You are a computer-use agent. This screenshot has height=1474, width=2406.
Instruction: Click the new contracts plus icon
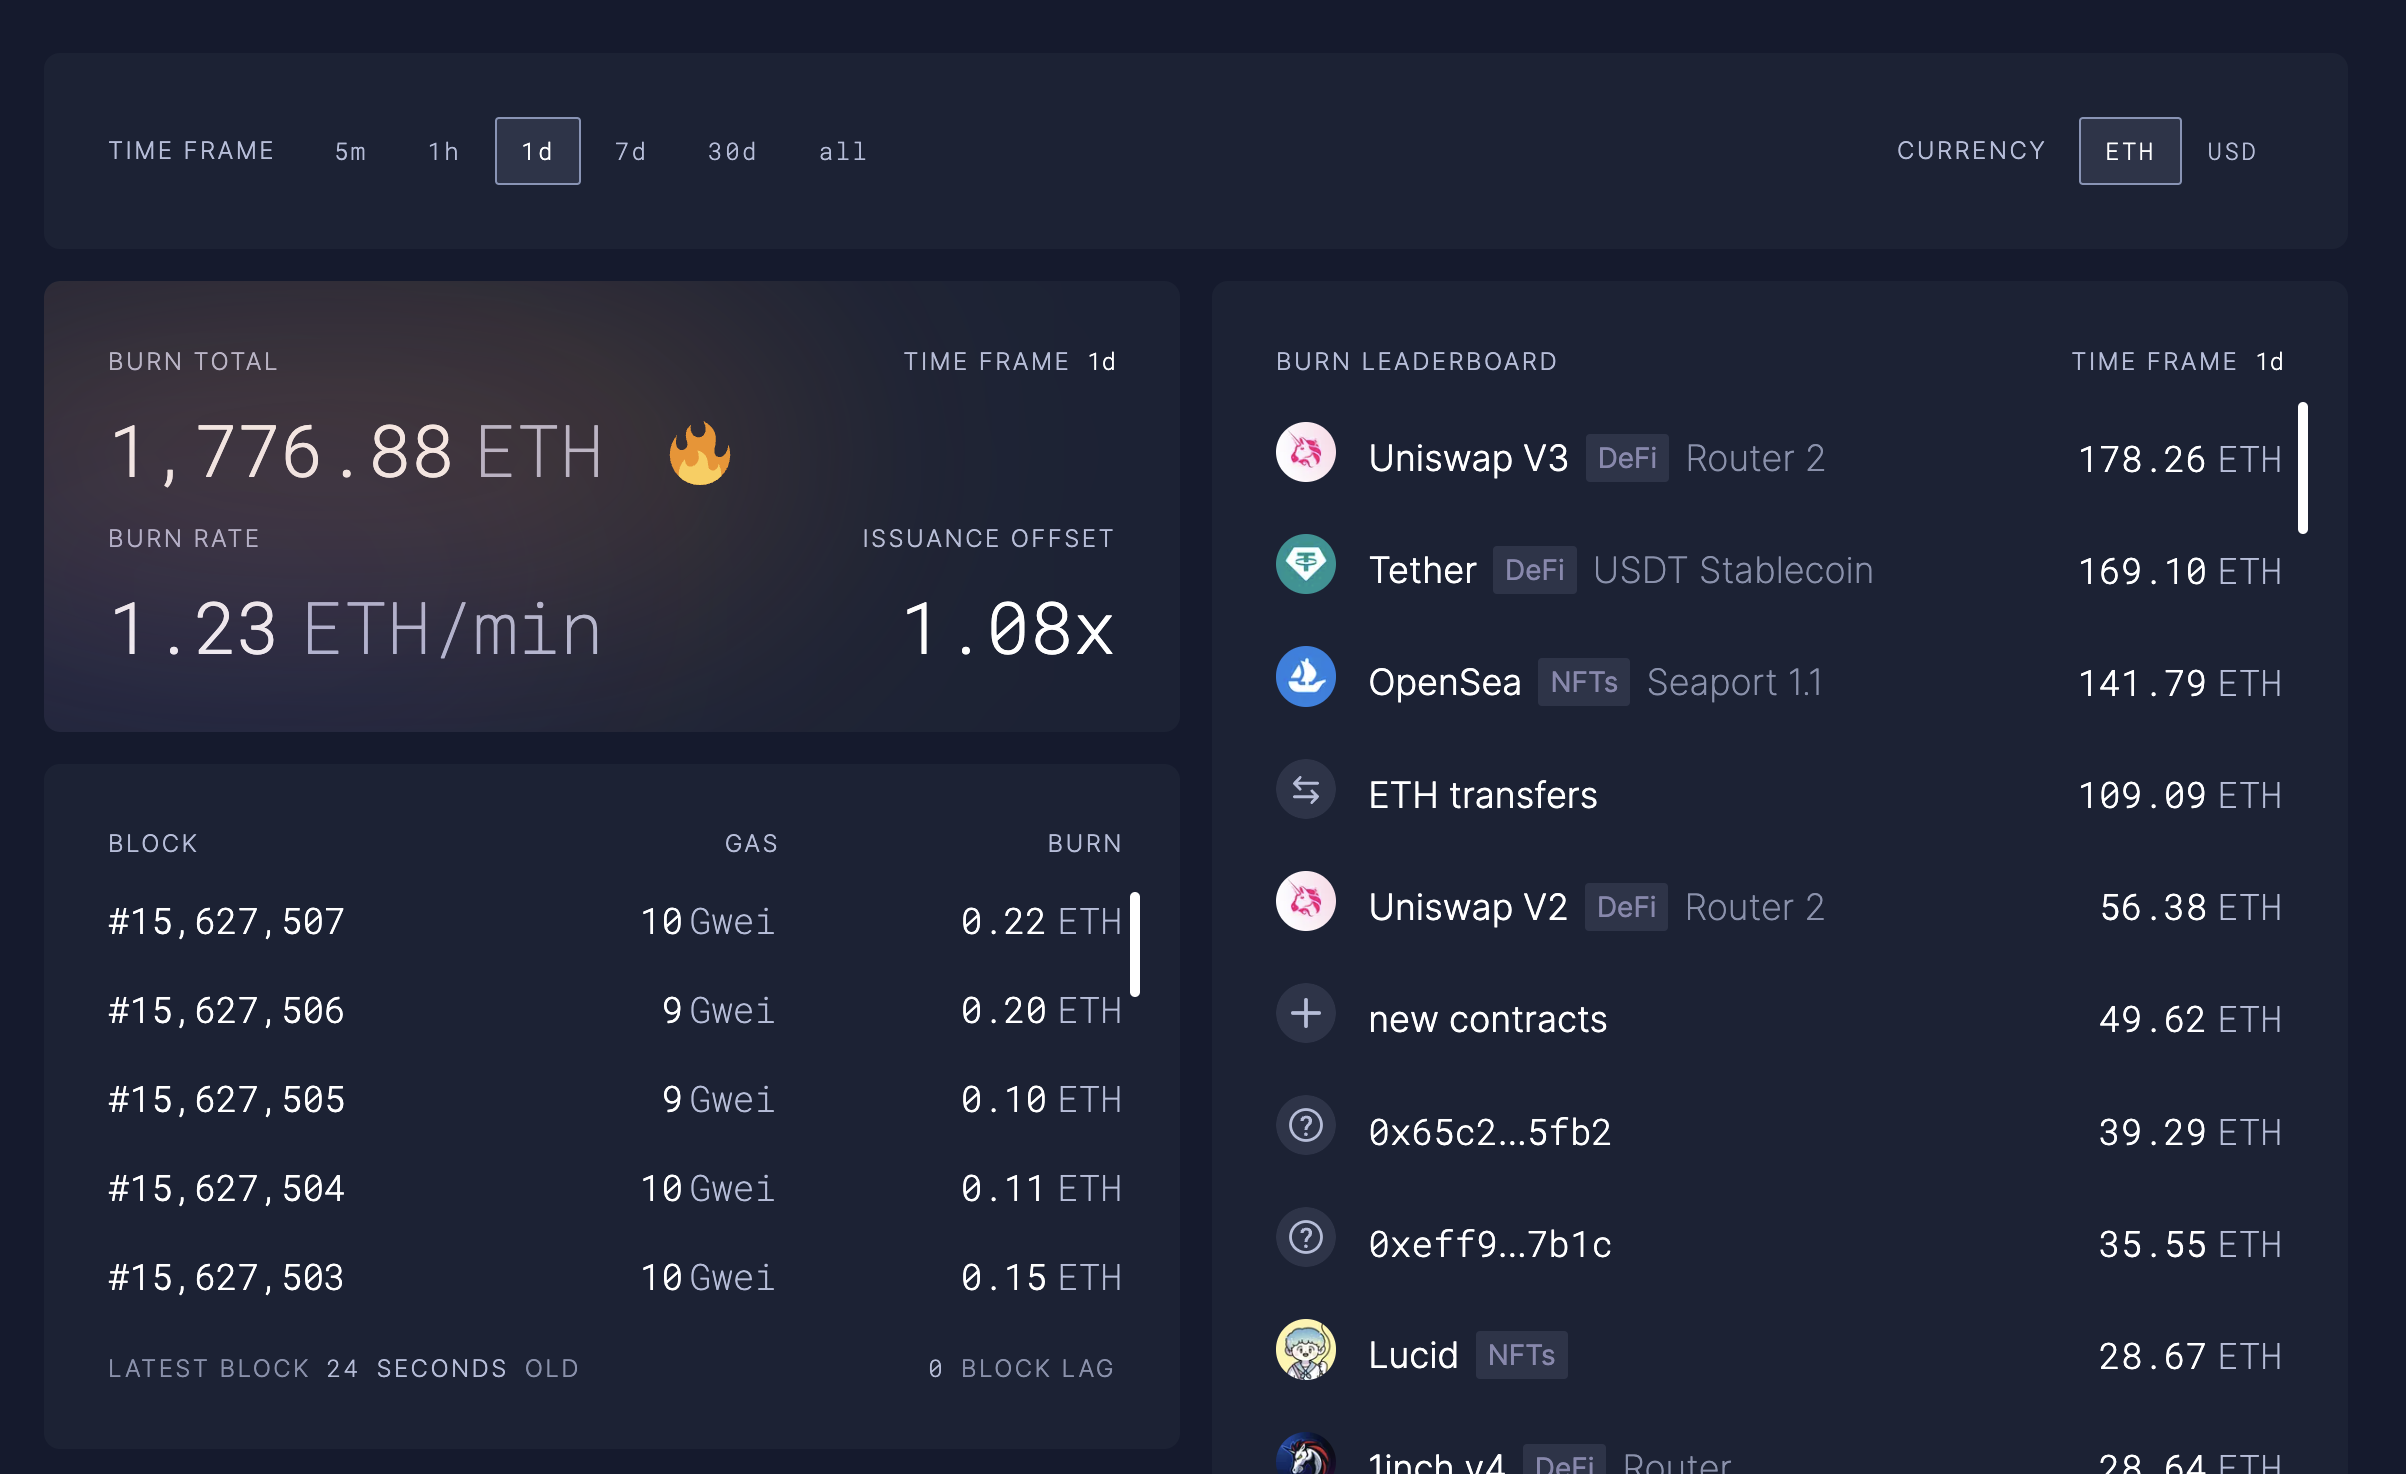[1305, 1014]
